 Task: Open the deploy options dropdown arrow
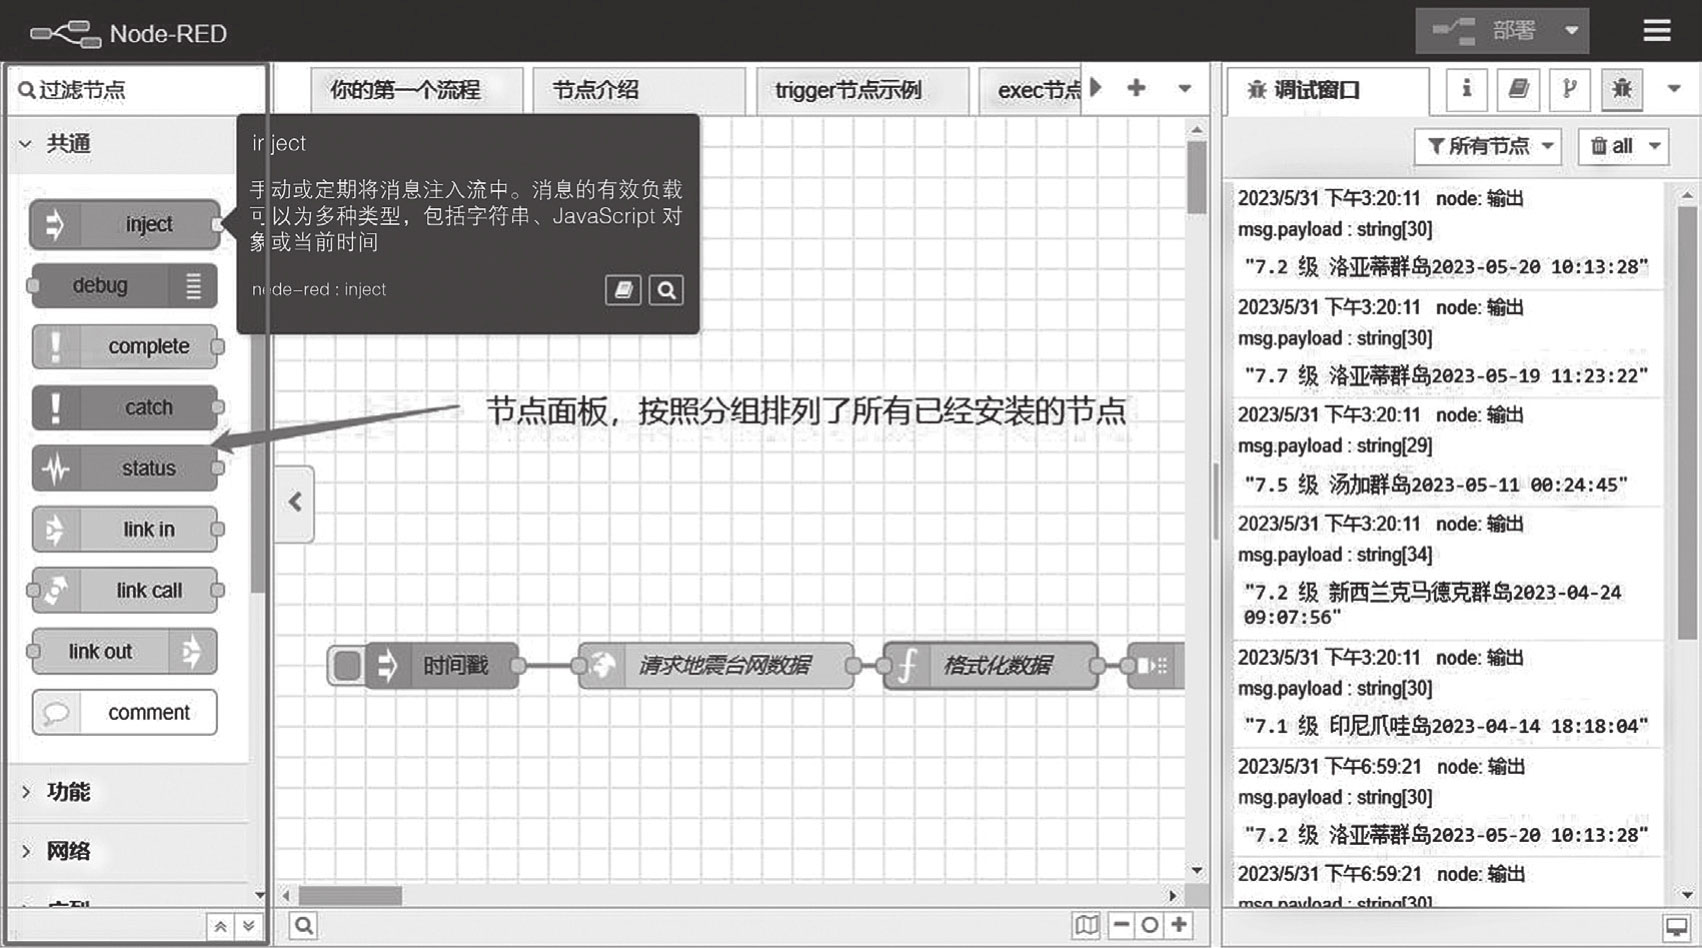(x=1571, y=31)
